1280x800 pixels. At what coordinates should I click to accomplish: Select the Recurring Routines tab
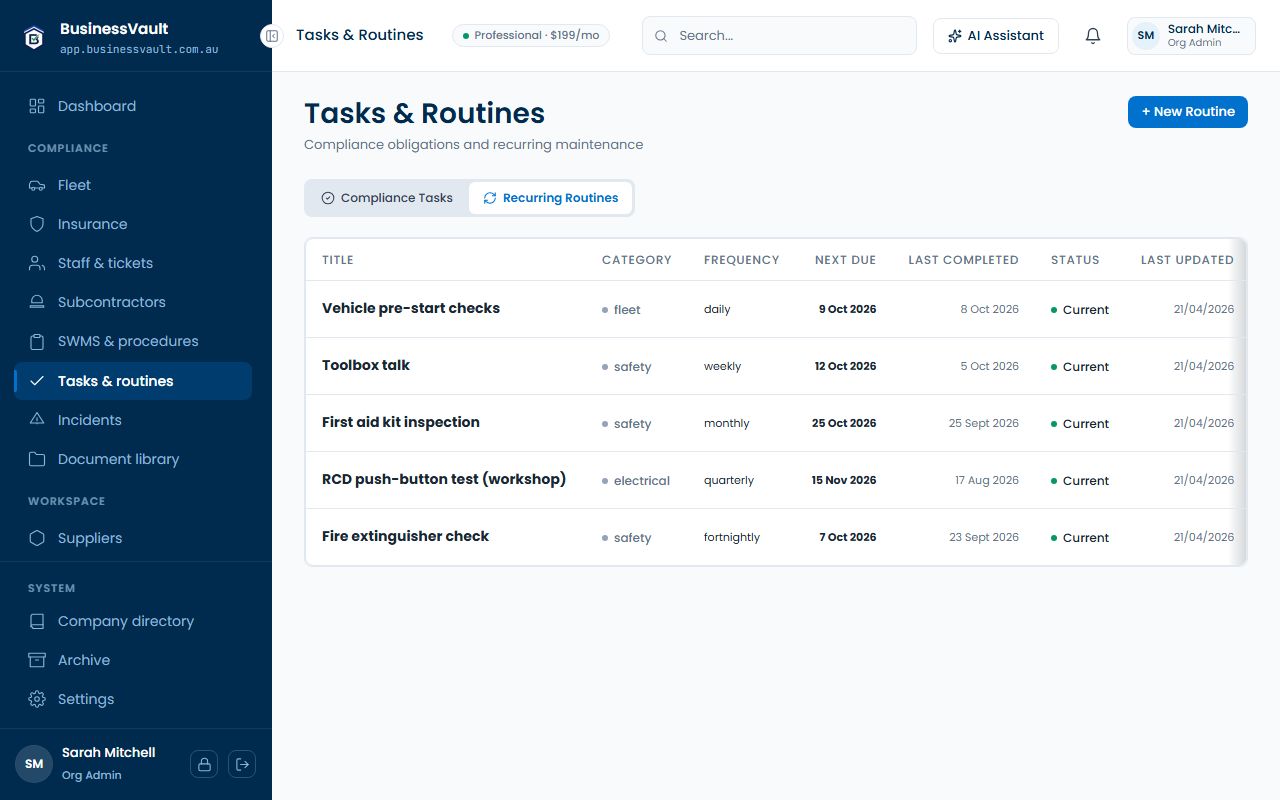(551, 198)
